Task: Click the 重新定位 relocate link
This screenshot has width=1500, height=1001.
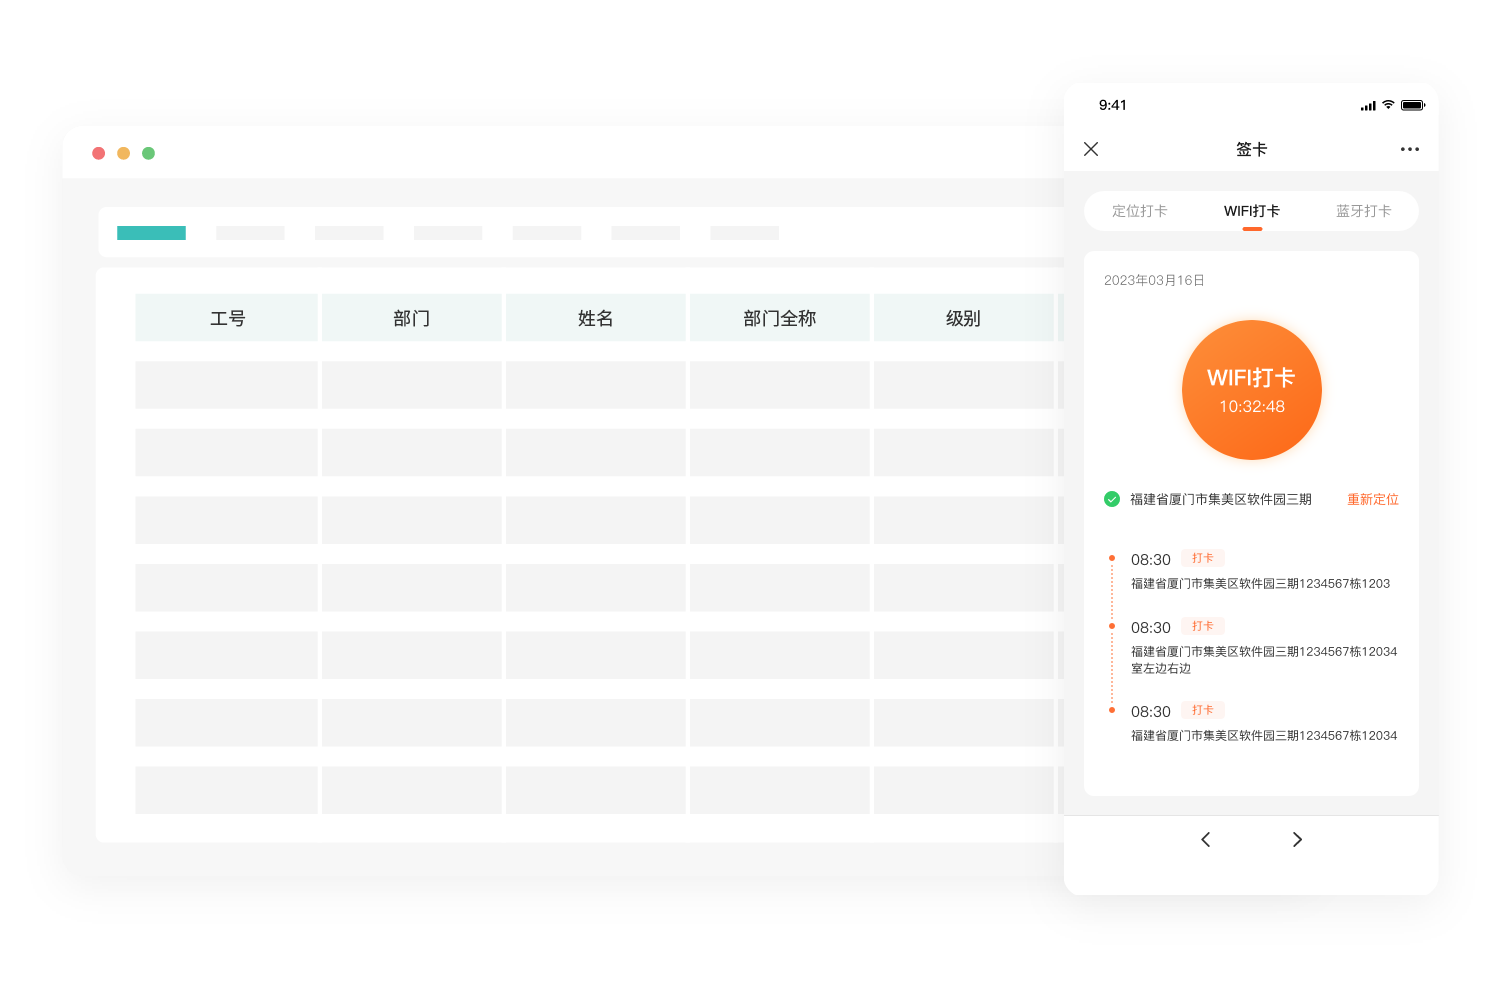Action: [x=1372, y=499]
